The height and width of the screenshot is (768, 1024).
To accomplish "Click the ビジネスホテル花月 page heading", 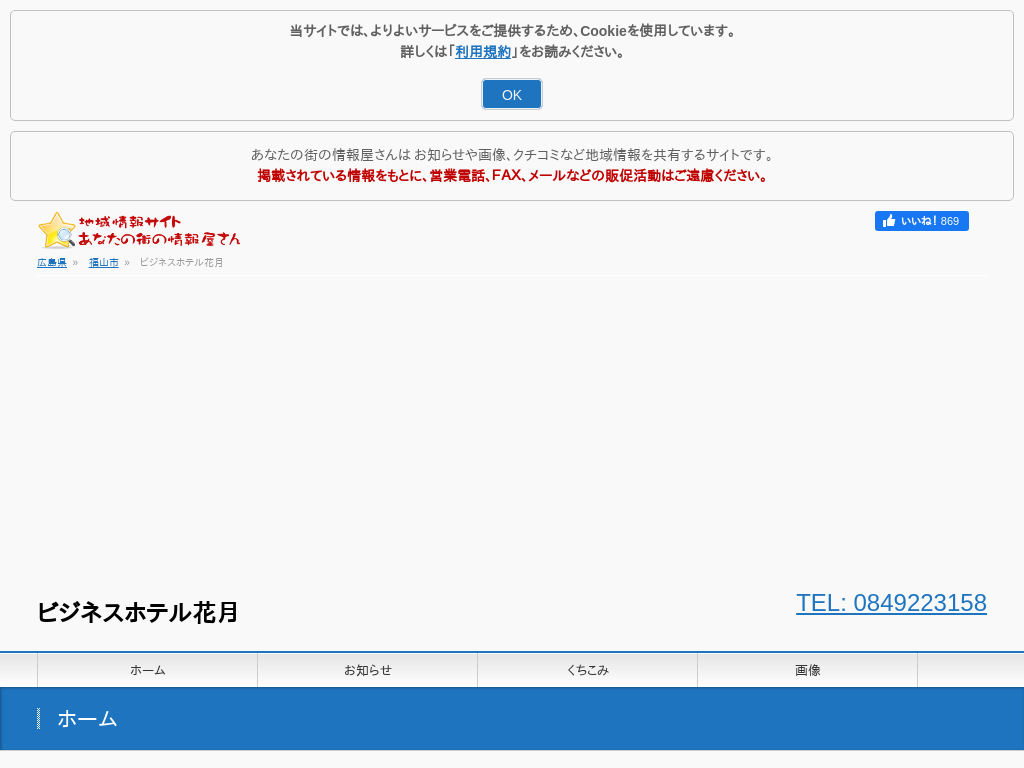I will point(137,613).
